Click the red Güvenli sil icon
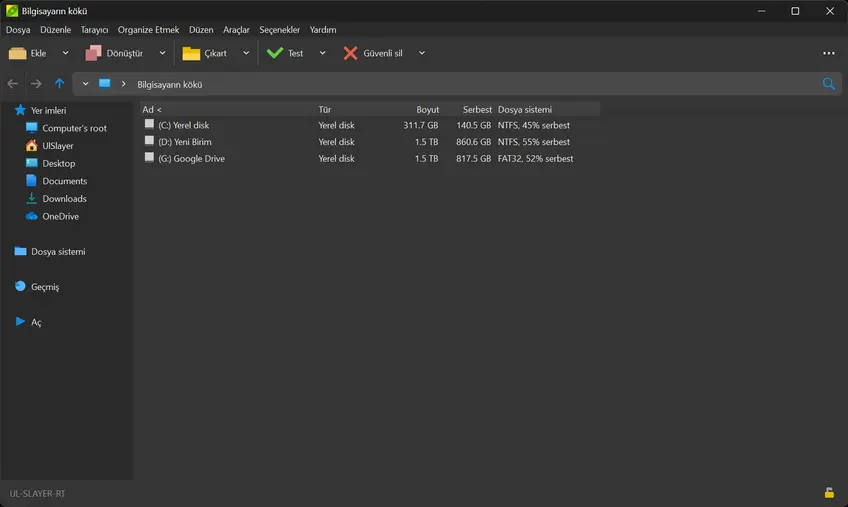848x507 pixels. pos(350,53)
